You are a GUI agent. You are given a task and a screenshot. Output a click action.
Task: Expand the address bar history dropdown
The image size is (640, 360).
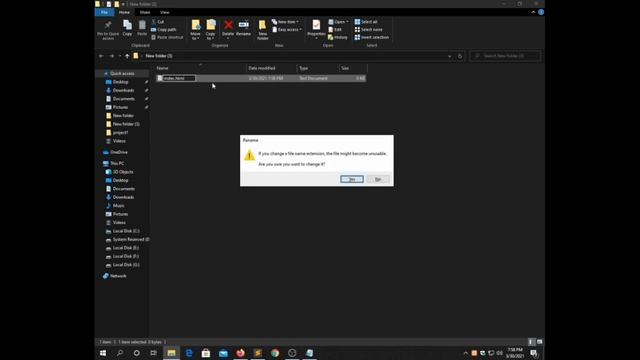[449, 56]
